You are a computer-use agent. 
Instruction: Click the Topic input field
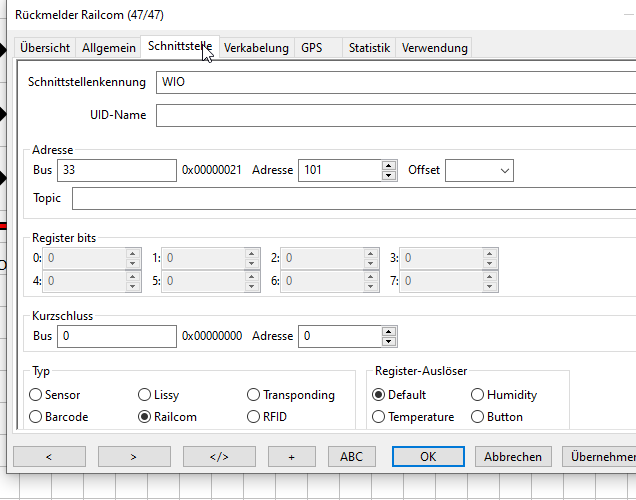pyautogui.click(x=350, y=198)
